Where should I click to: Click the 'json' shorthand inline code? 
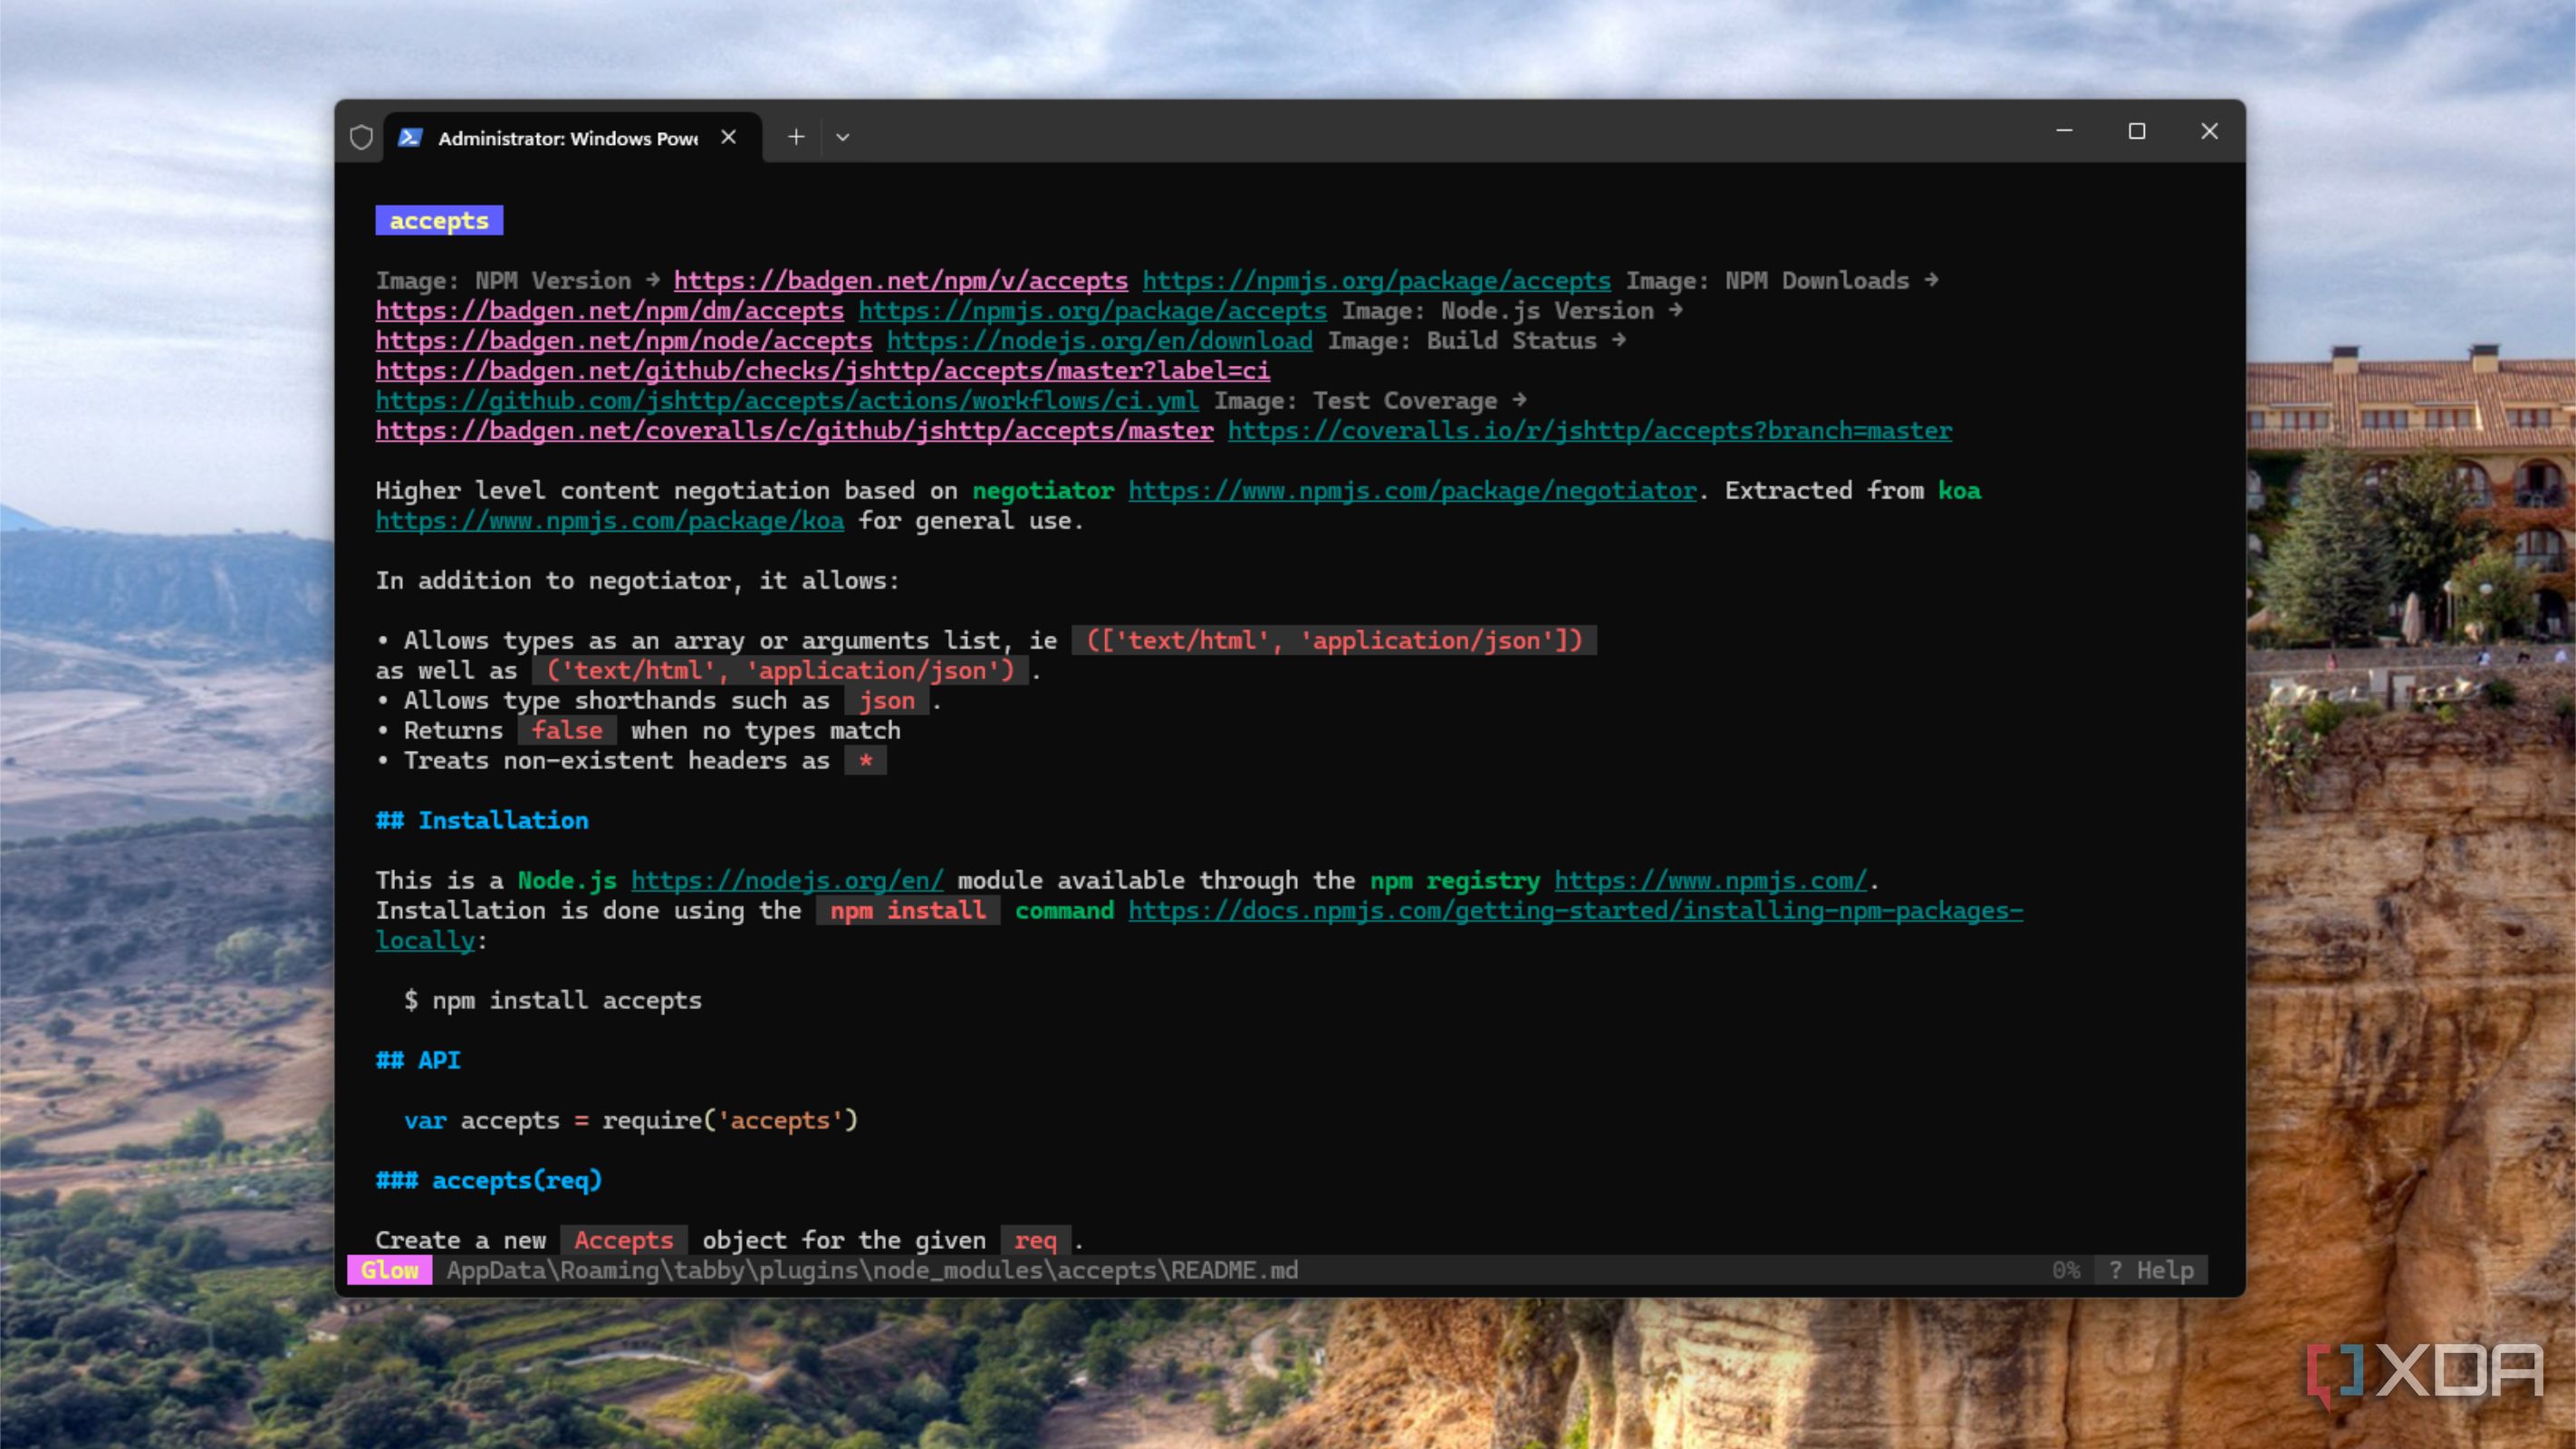pyautogui.click(x=887, y=701)
